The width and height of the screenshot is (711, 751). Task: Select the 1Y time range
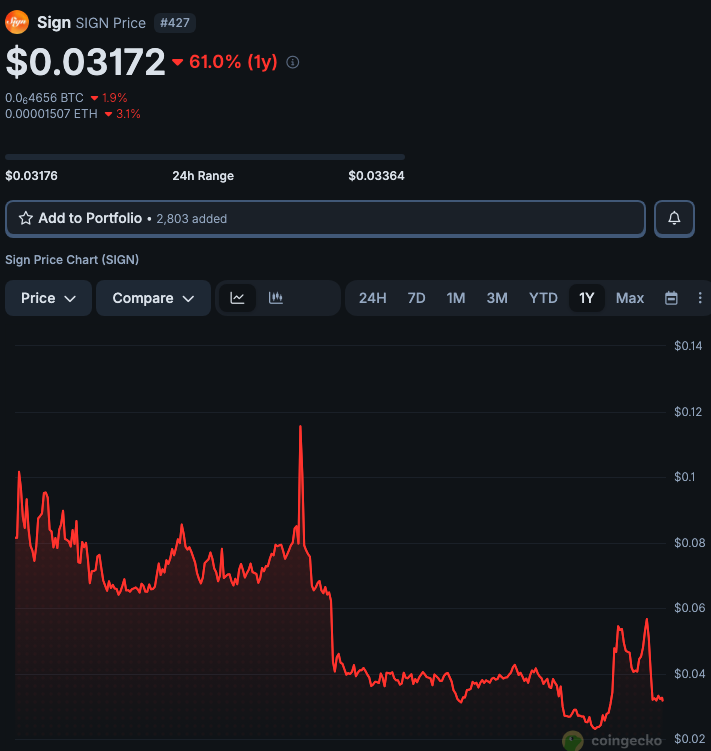pos(586,298)
